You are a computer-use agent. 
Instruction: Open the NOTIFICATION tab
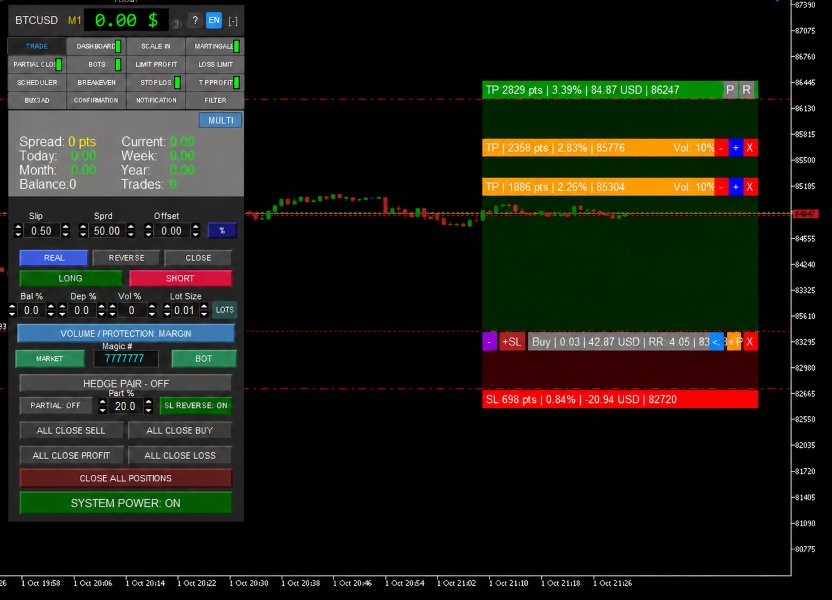[155, 100]
